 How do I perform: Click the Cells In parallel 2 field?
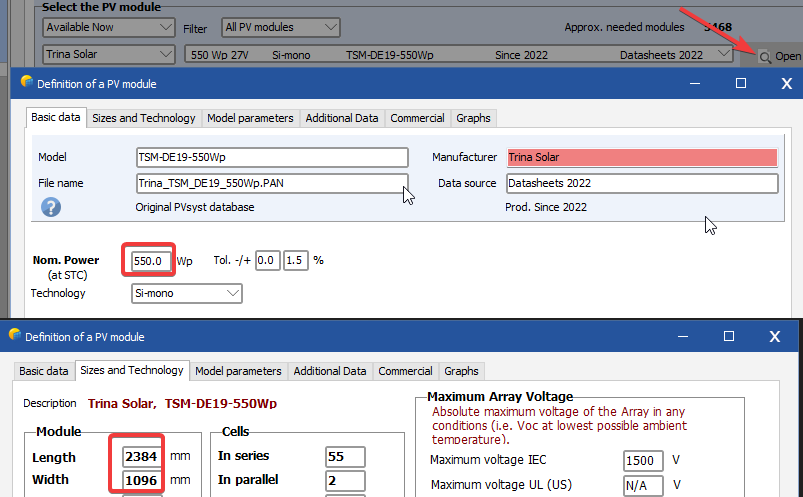(345, 481)
